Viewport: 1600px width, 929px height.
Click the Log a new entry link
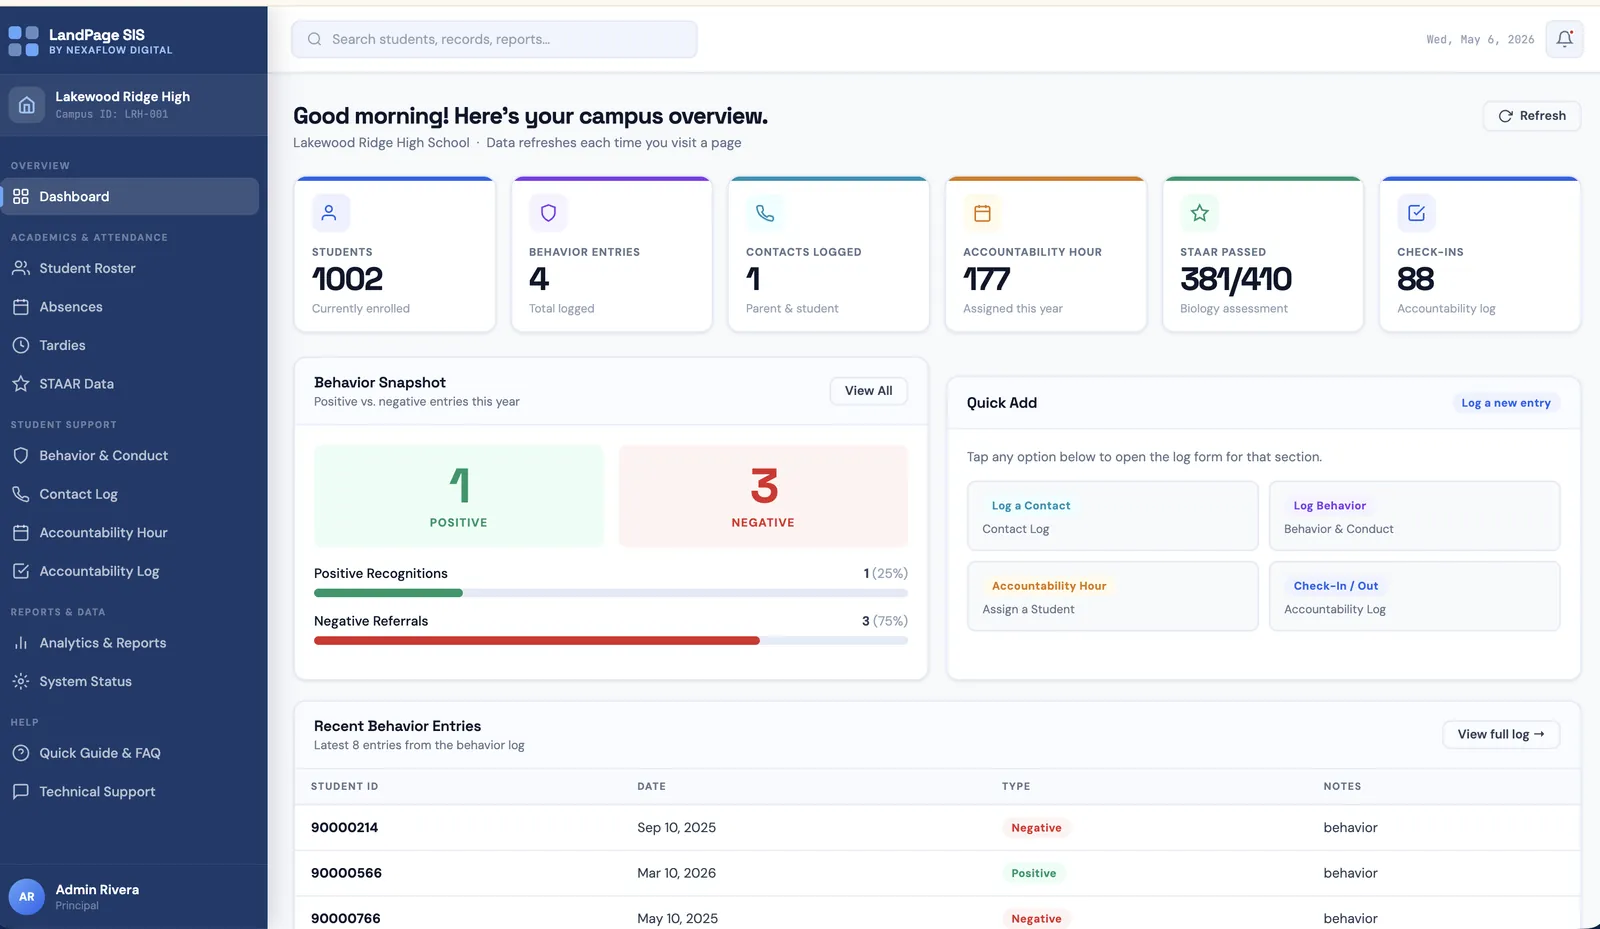1506,403
